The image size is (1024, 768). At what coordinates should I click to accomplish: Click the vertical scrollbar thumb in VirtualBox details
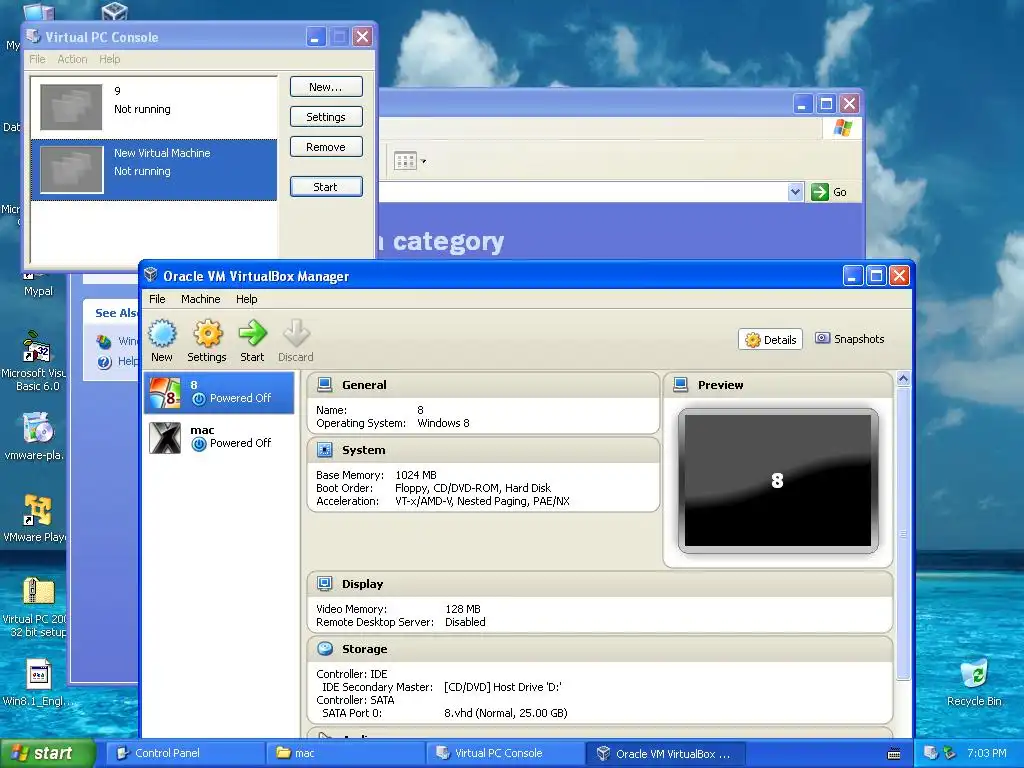click(903, 532)
